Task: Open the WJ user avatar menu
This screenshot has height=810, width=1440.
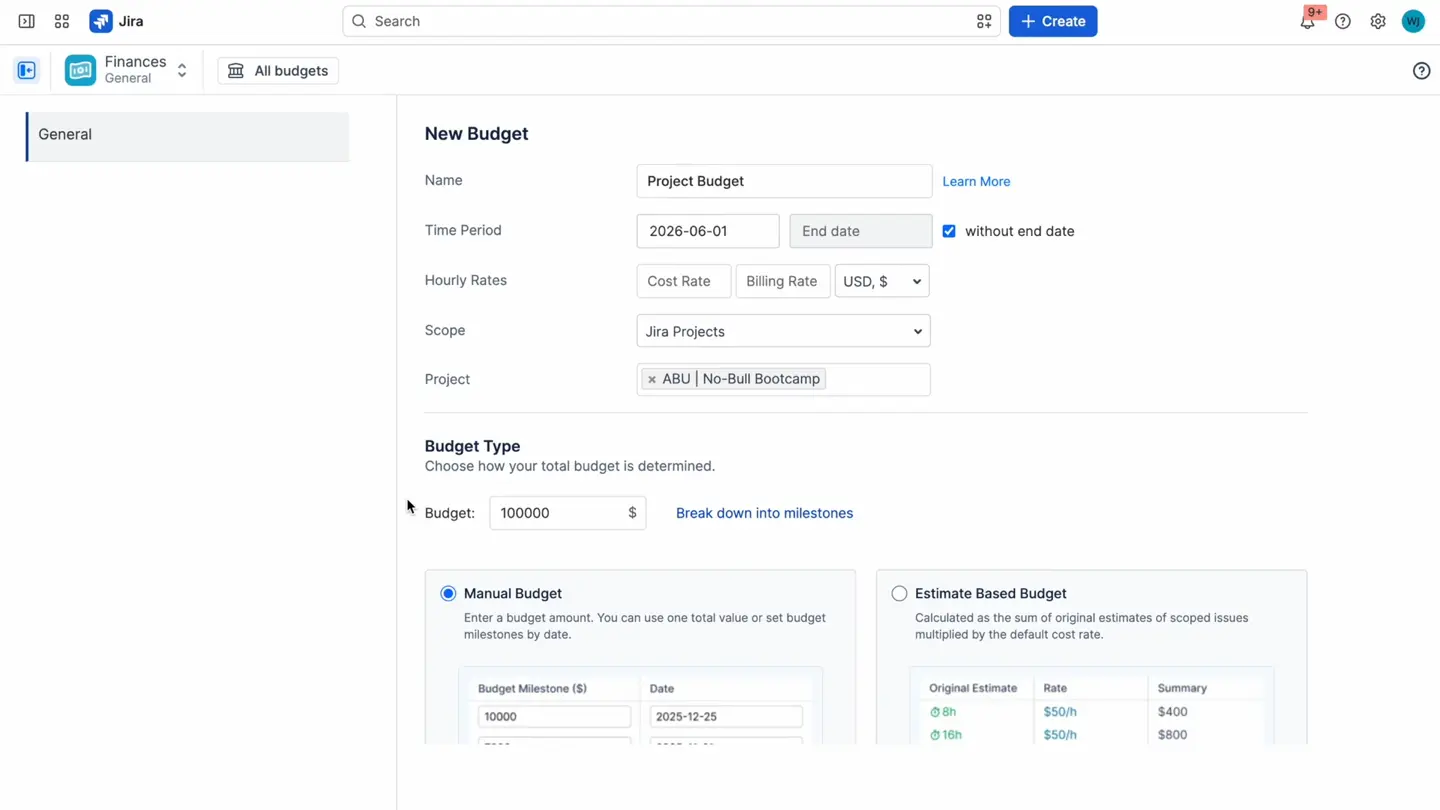Action: [x=1413, y=21]
